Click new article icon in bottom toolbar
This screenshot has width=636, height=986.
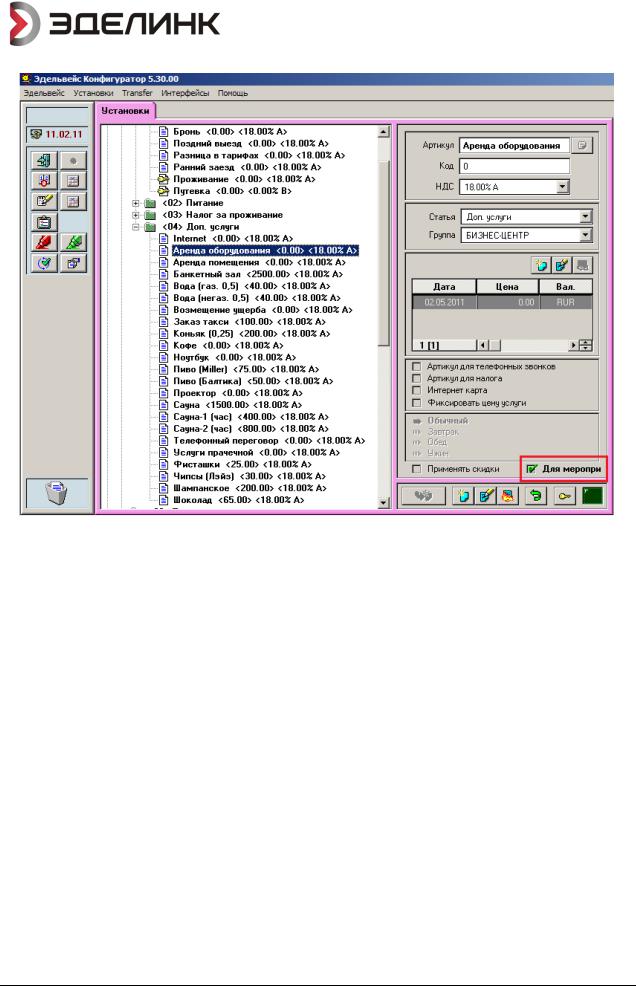coord(463,496)
